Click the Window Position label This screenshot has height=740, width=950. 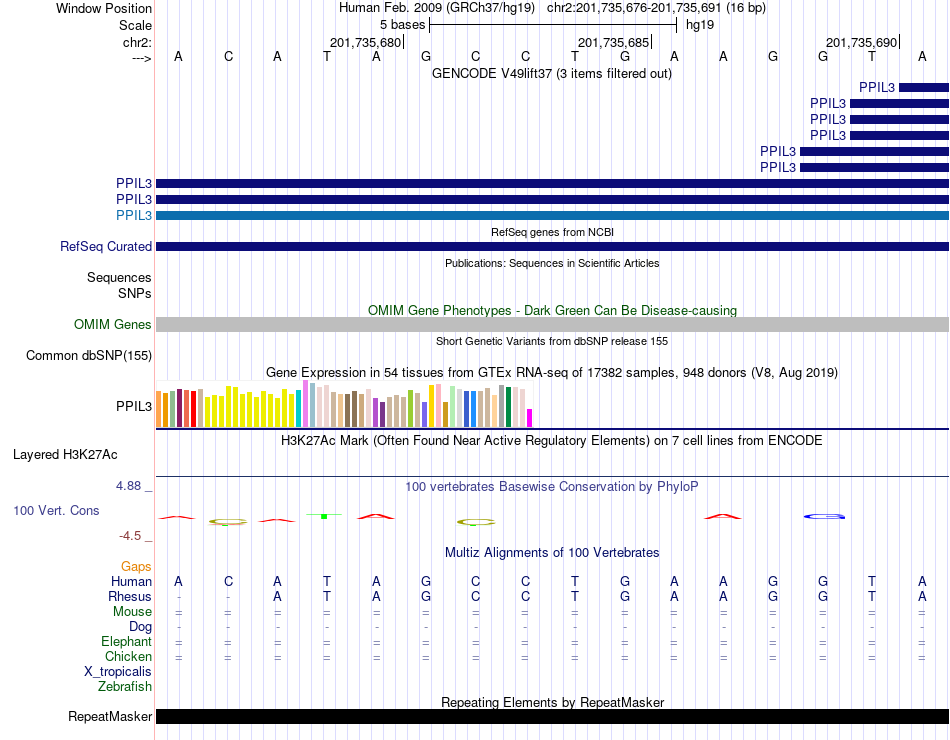point(104,8)
